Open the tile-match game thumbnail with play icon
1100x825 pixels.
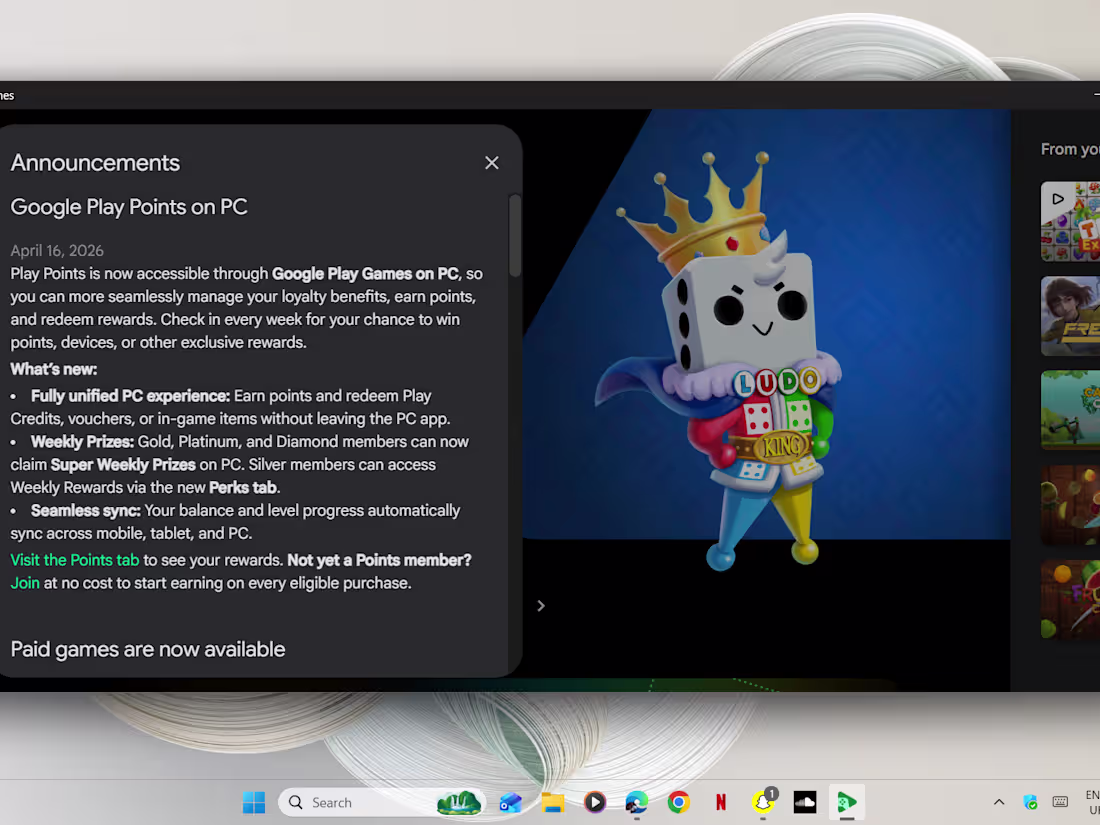pyautogui.click(x=1071, y=222)
